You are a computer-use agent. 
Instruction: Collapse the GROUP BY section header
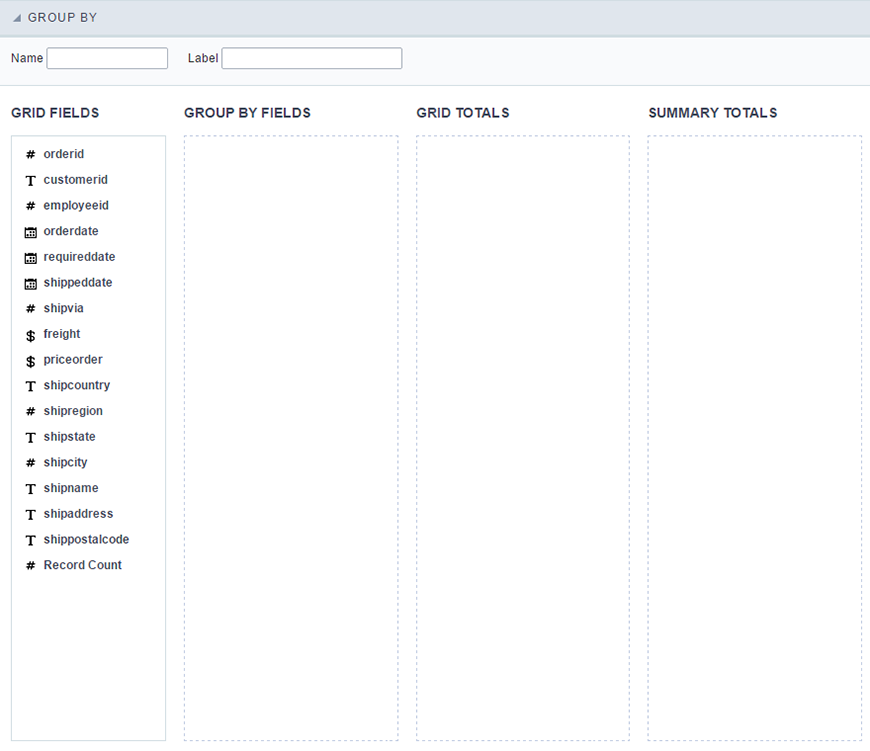click(17, 17)
